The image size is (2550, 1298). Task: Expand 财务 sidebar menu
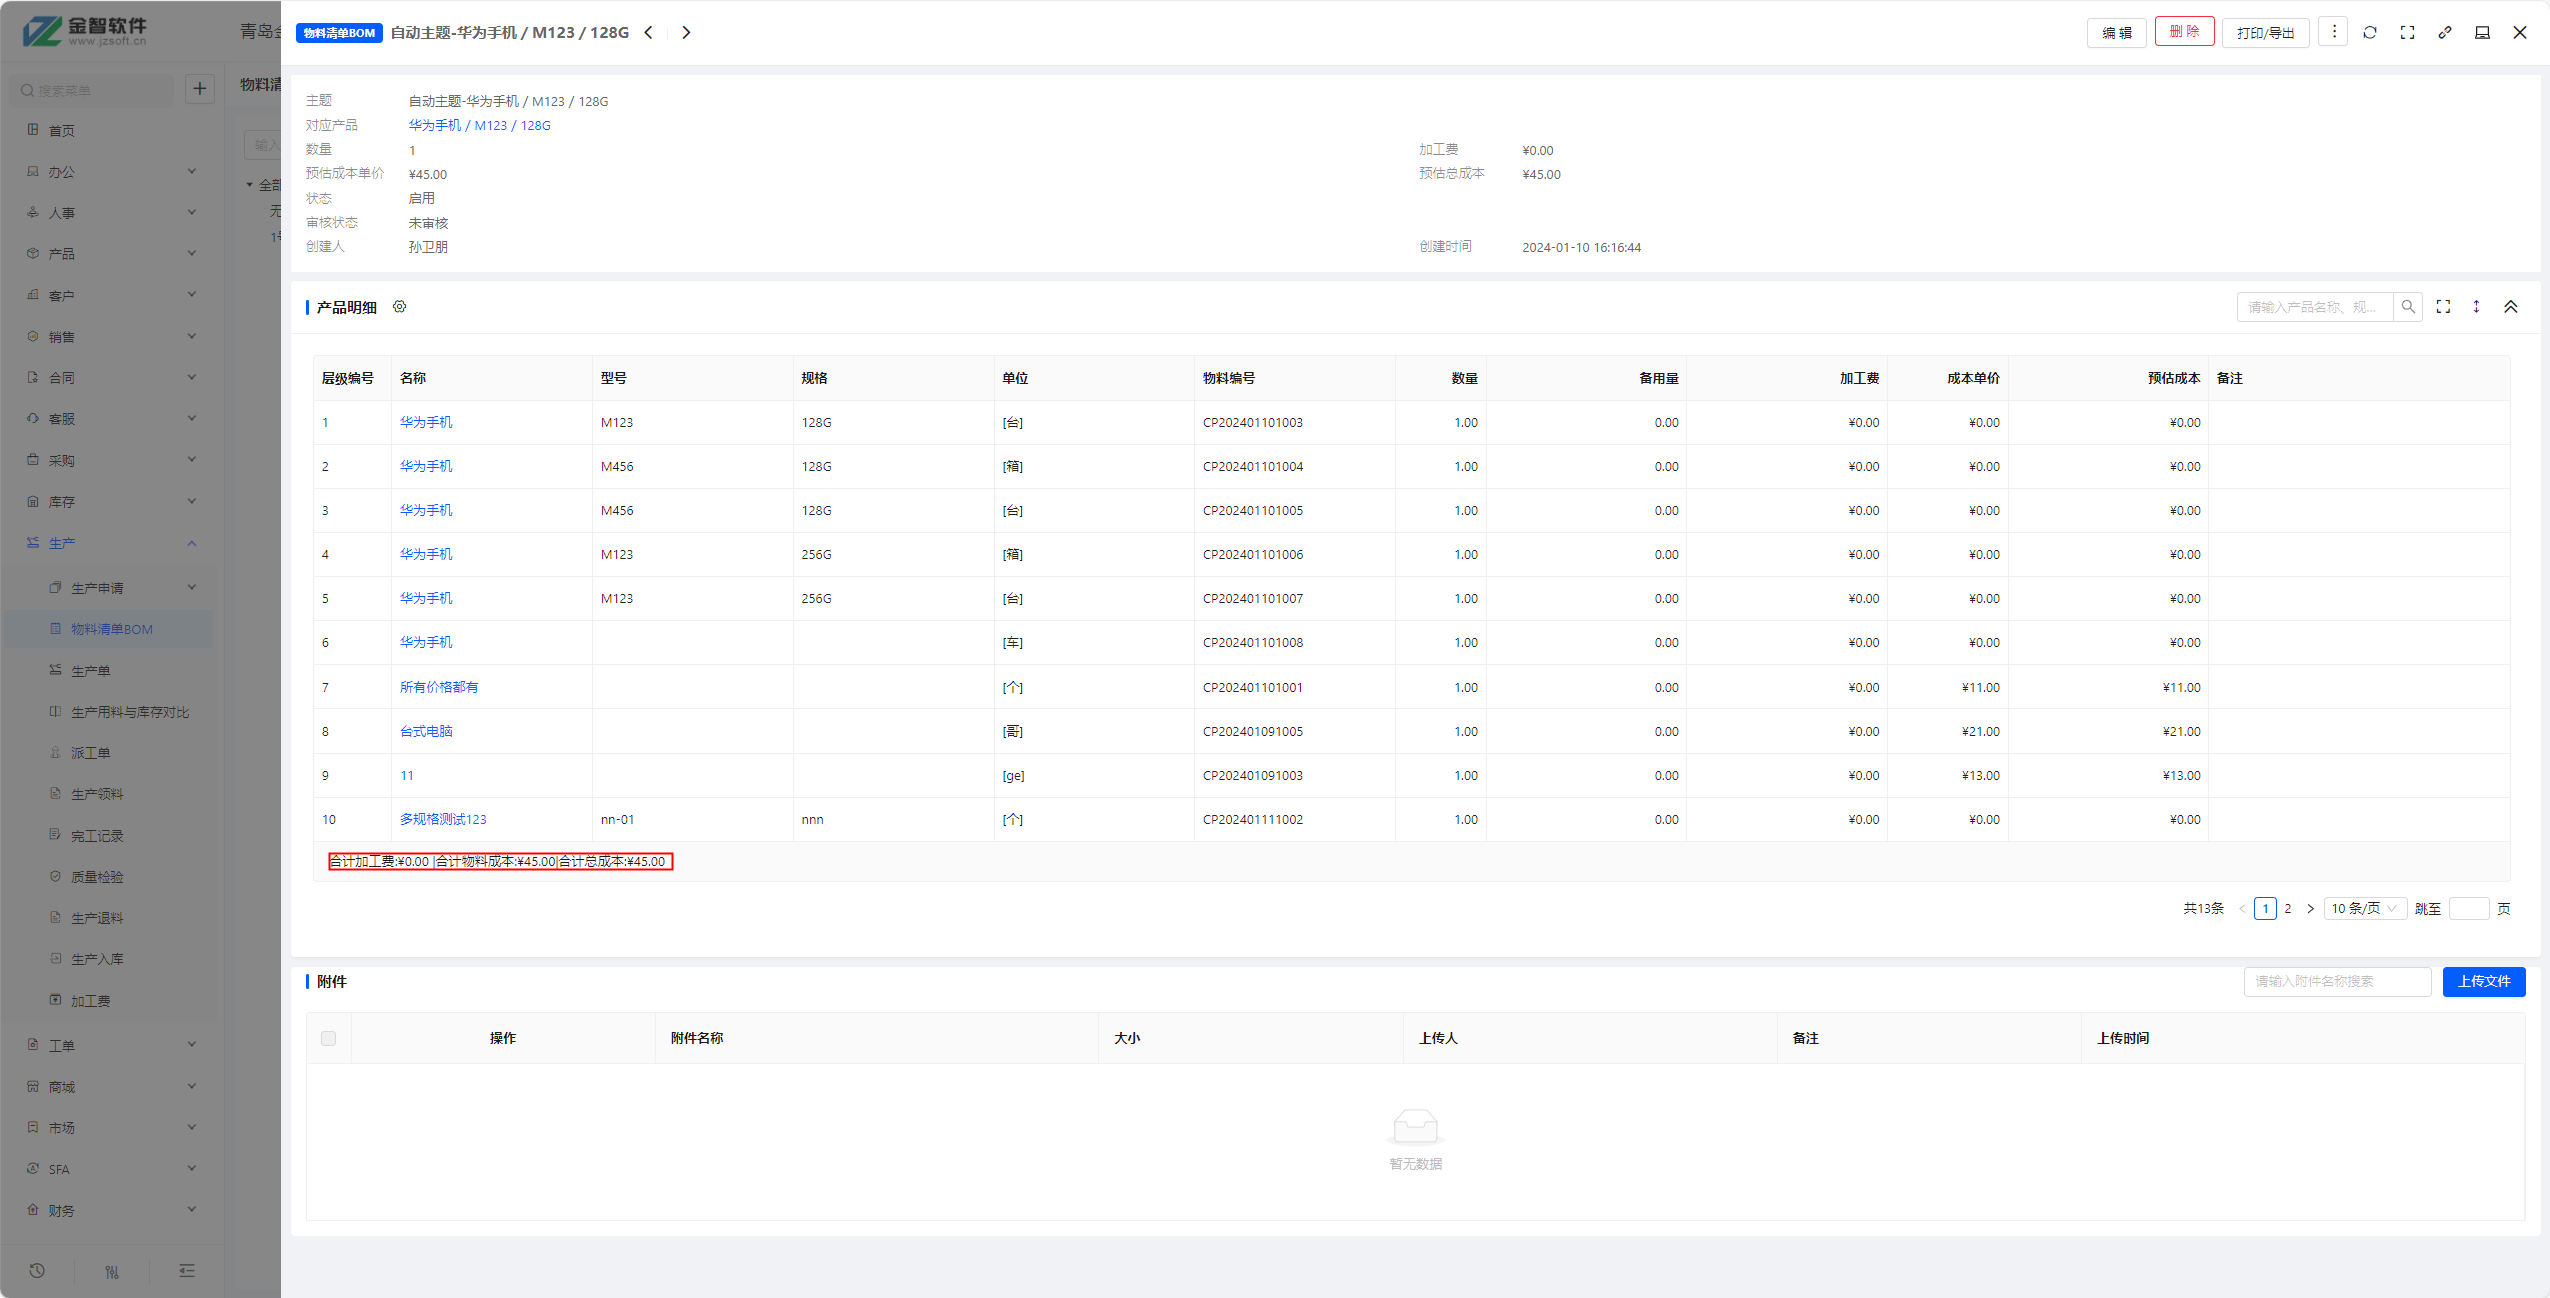[110, 1210]
